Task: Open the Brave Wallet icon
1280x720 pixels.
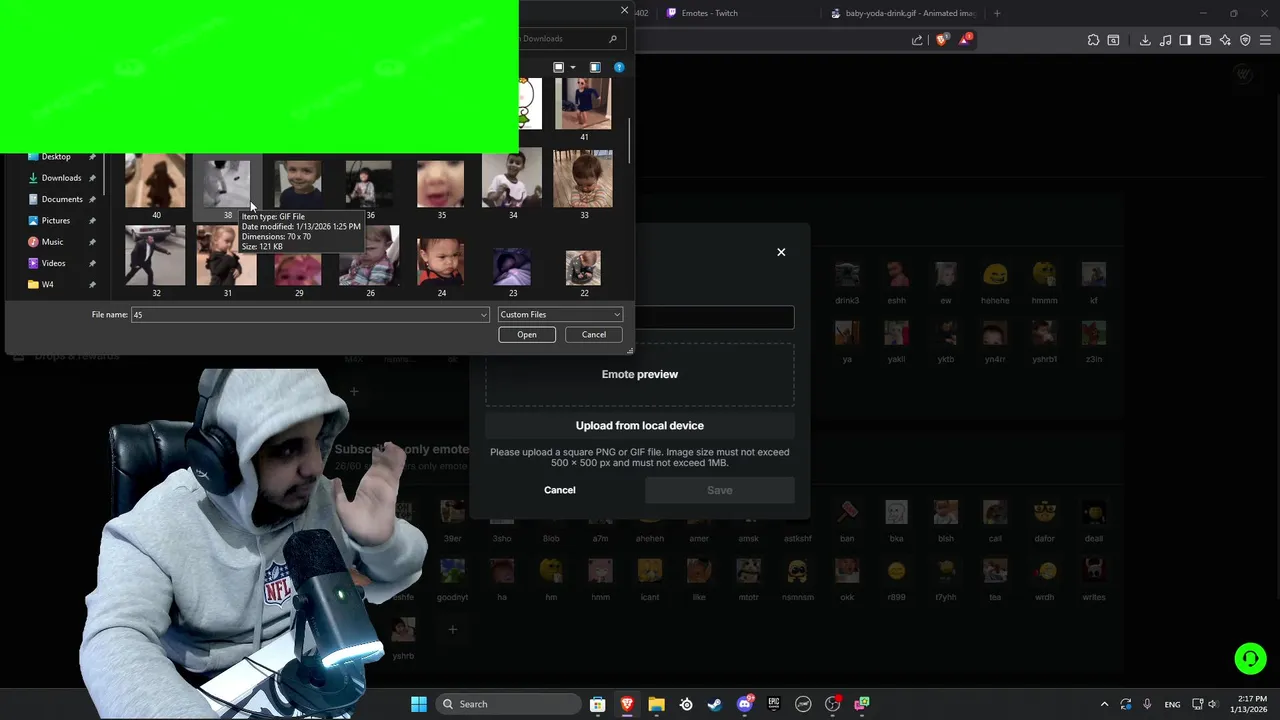Action: 1205,40
